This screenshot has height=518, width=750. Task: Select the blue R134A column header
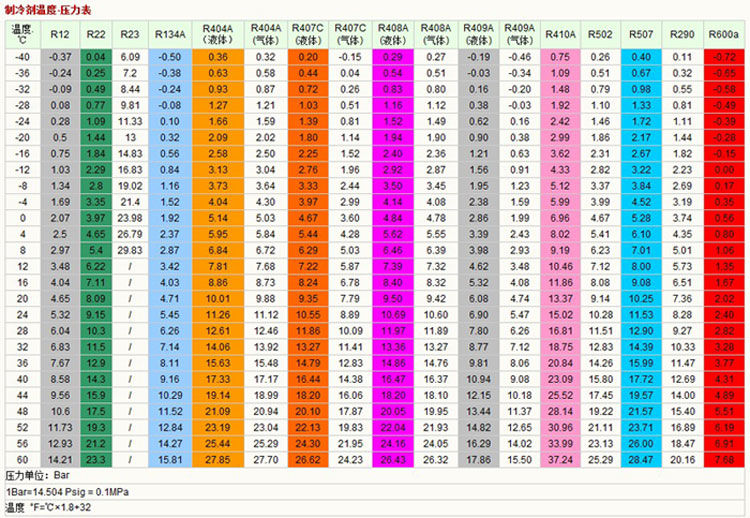click(171, 35)
